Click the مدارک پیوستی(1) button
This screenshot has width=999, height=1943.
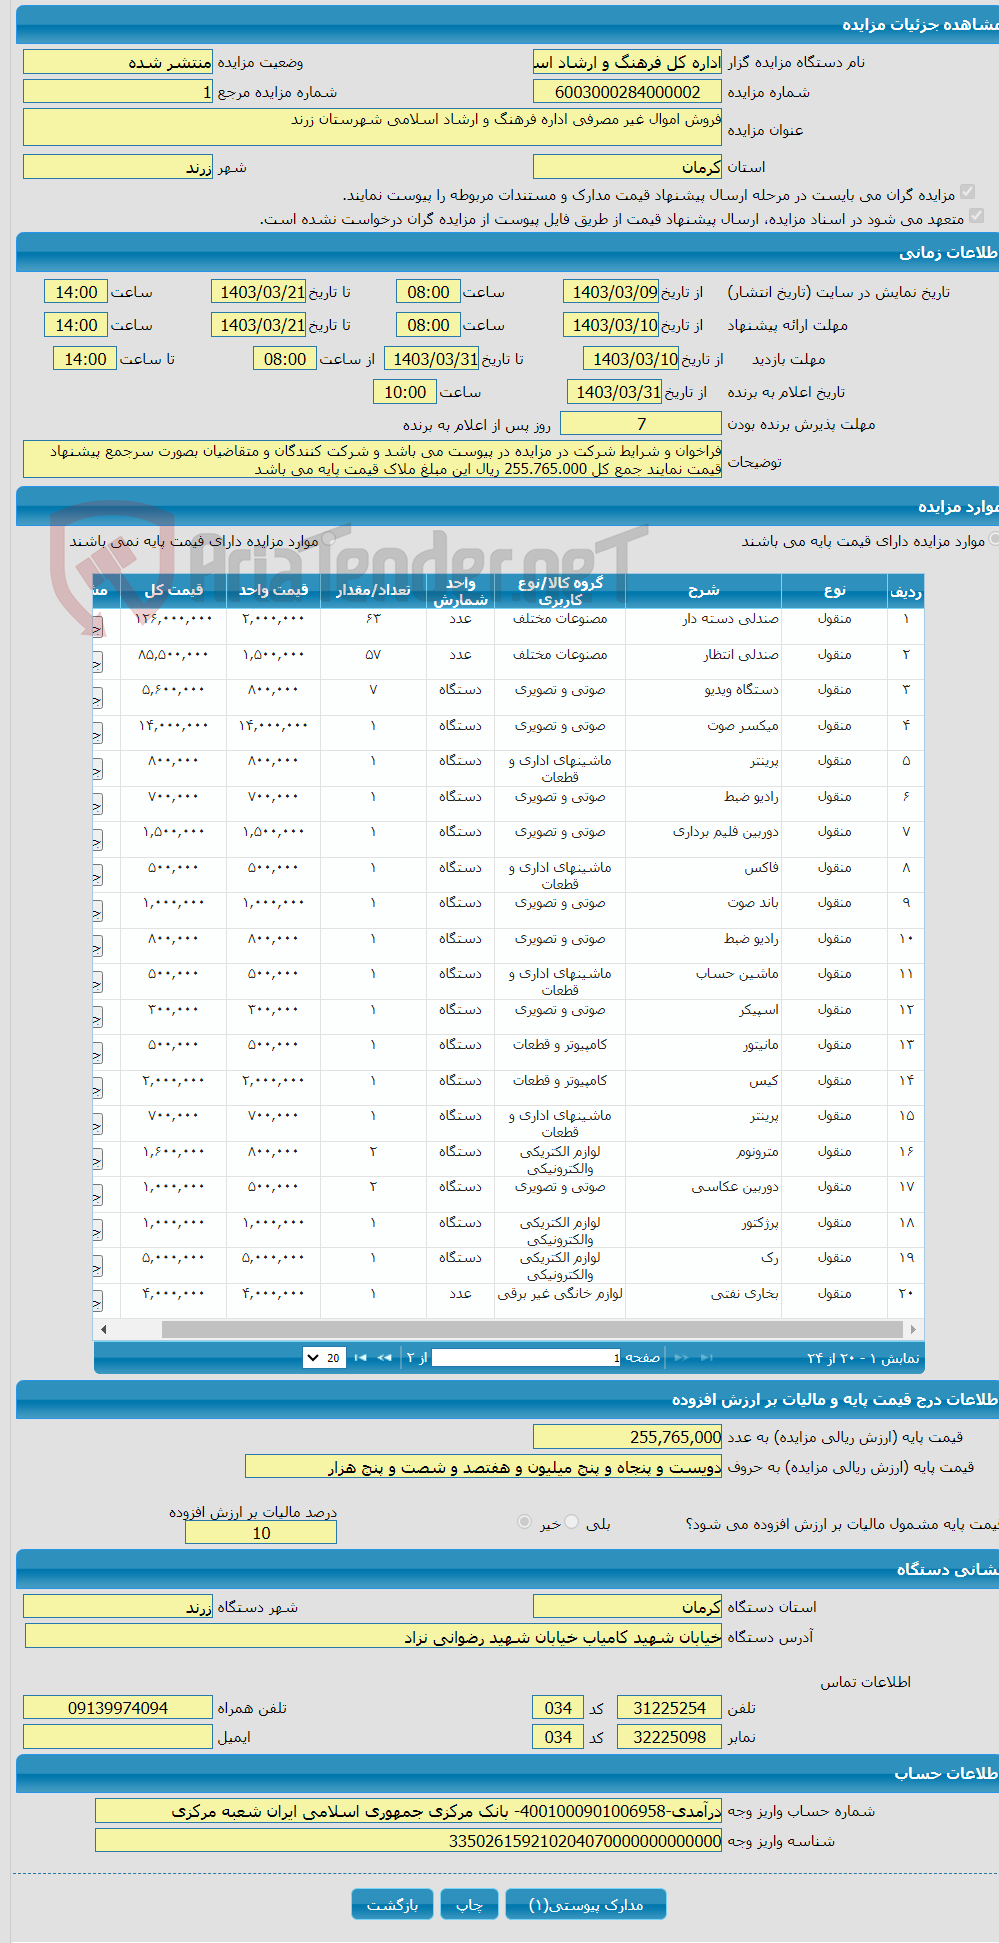click(x=586, y=1904)
